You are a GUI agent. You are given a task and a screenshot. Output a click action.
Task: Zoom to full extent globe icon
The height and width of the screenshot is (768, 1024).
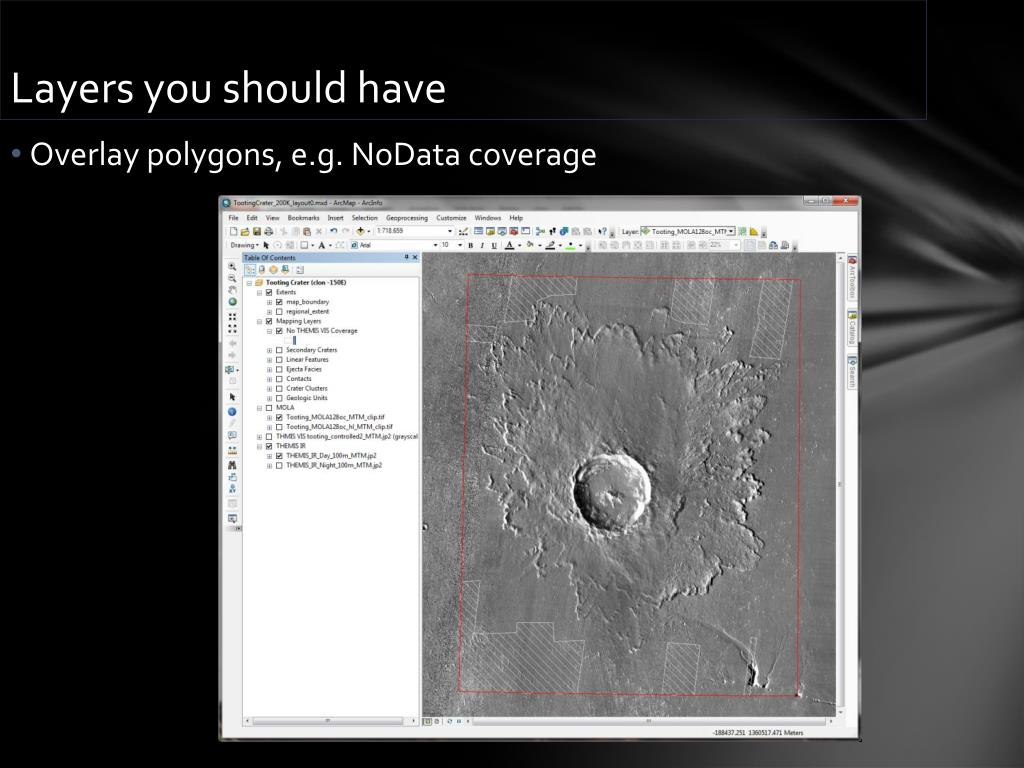click(232, 302)
